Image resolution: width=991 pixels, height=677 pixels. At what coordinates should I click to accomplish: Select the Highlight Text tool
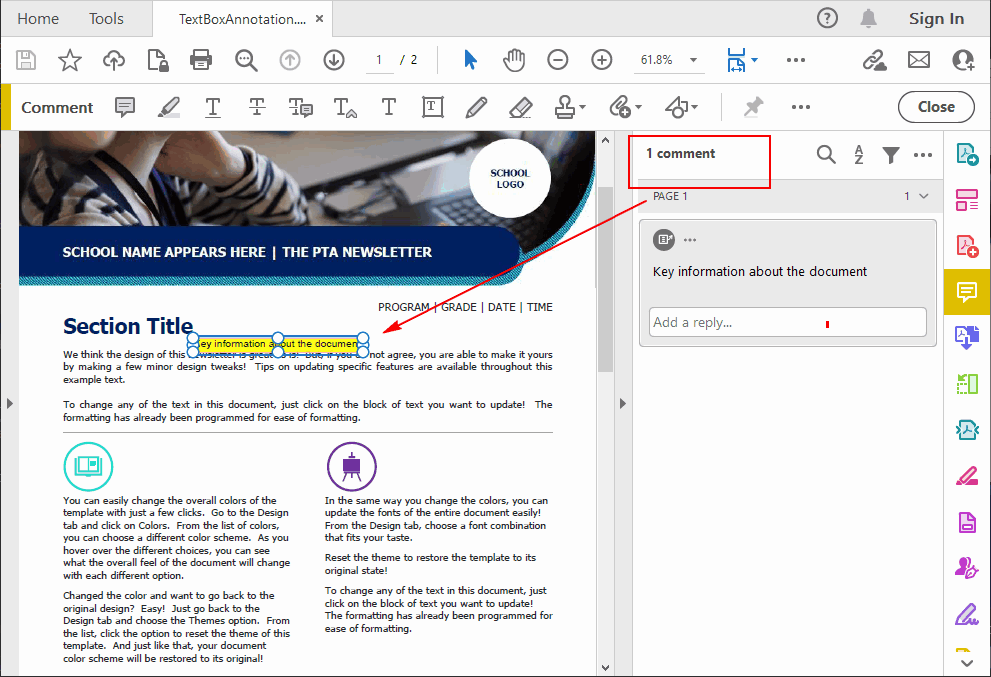coord(168,107)
